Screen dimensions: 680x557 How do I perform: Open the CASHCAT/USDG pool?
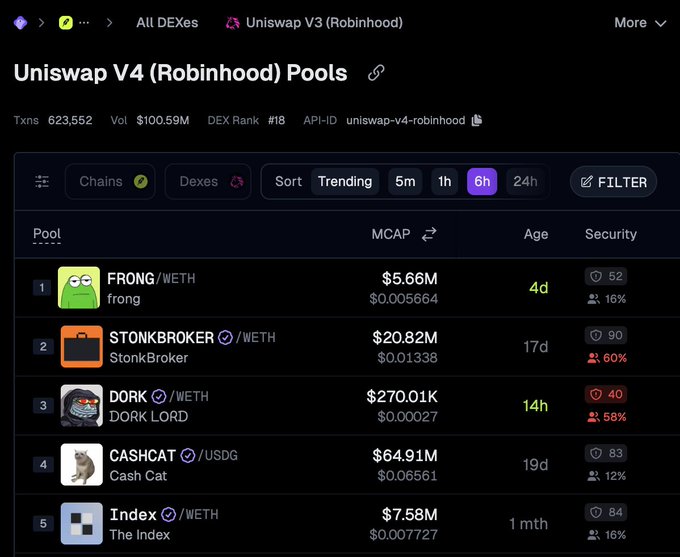pyautogui.click(x=173, y=455)
